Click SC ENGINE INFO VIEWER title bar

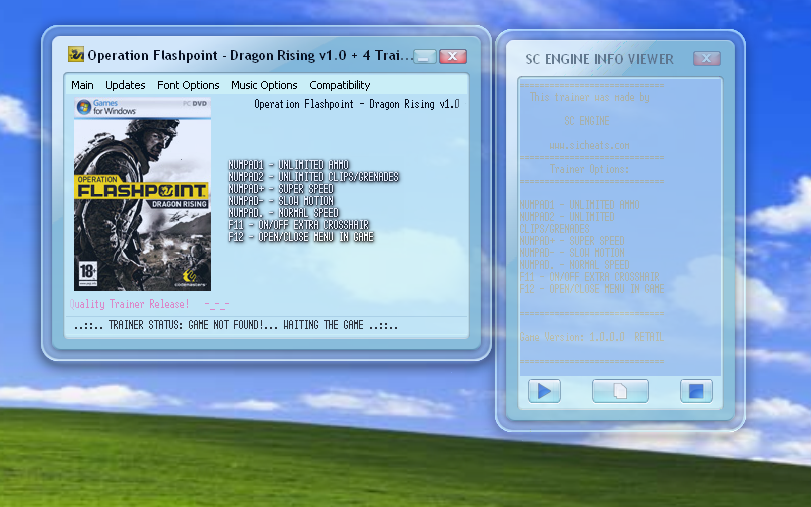pos(600,59)
